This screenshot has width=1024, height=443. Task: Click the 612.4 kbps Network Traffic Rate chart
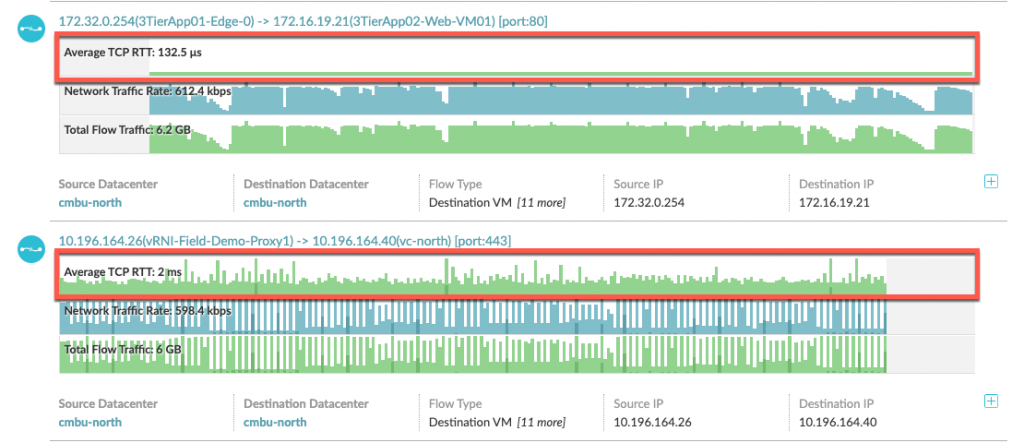(x=560, y=99)
